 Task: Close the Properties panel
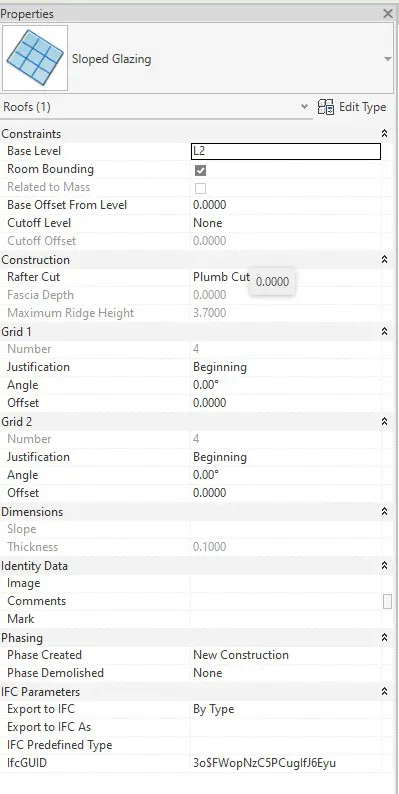click(388, 14)
